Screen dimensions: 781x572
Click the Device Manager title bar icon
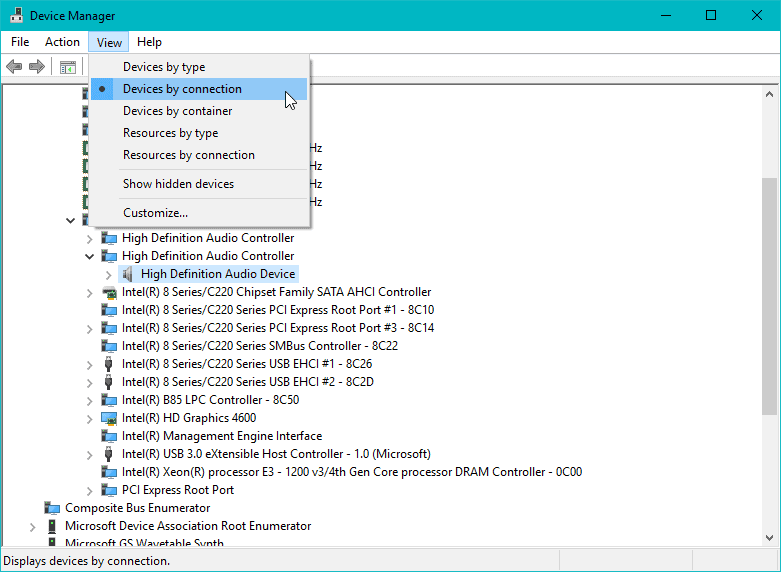coord(16,15)
